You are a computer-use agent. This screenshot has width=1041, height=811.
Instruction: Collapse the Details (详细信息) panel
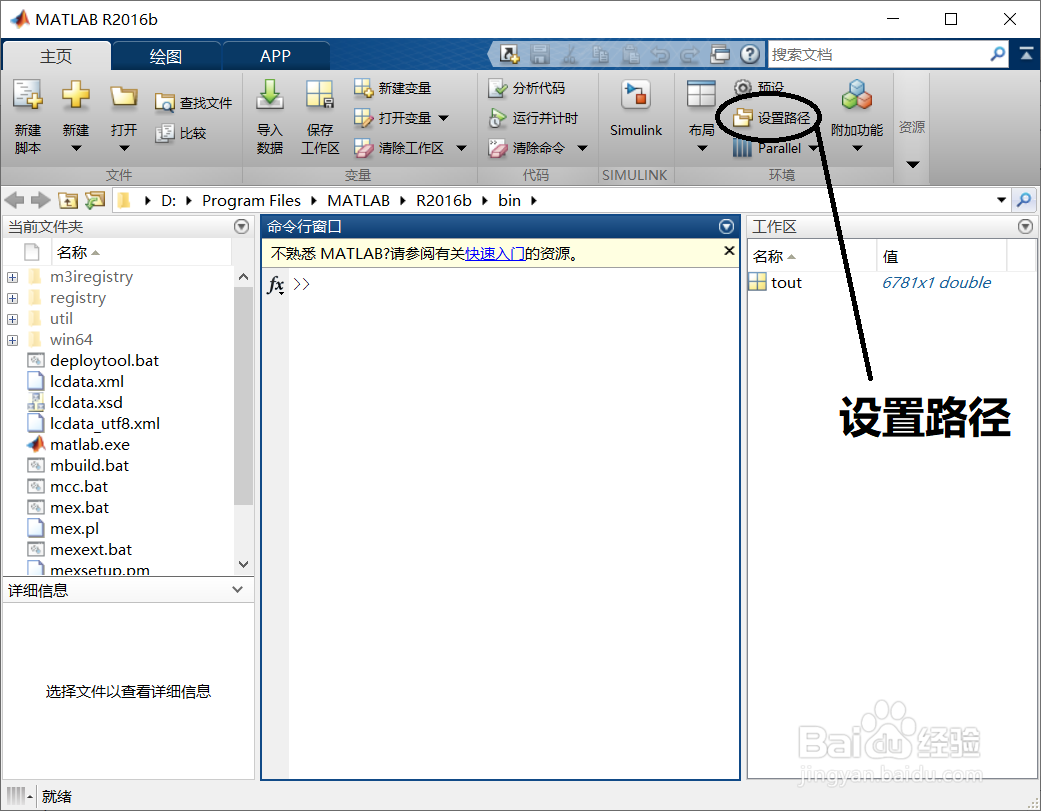pos(237,589)
